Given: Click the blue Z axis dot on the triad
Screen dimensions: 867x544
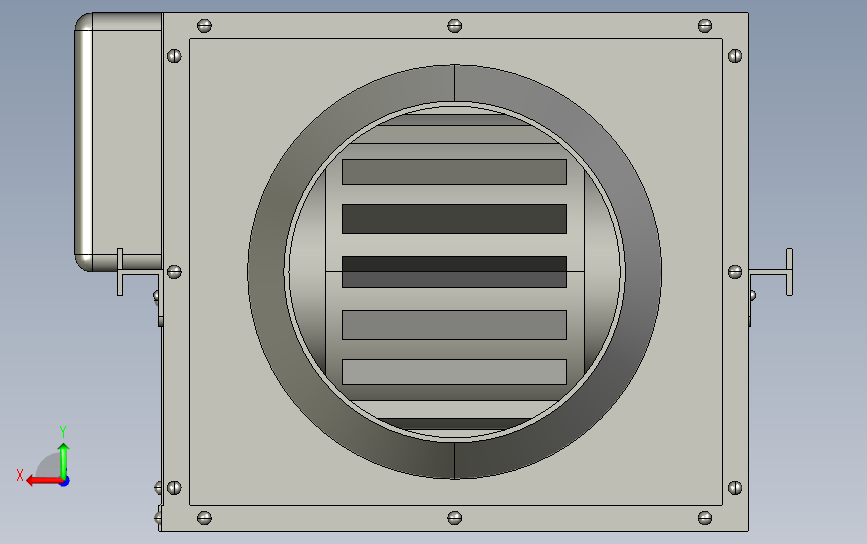Looking at the screenshot, I should [x=65, y=482].
